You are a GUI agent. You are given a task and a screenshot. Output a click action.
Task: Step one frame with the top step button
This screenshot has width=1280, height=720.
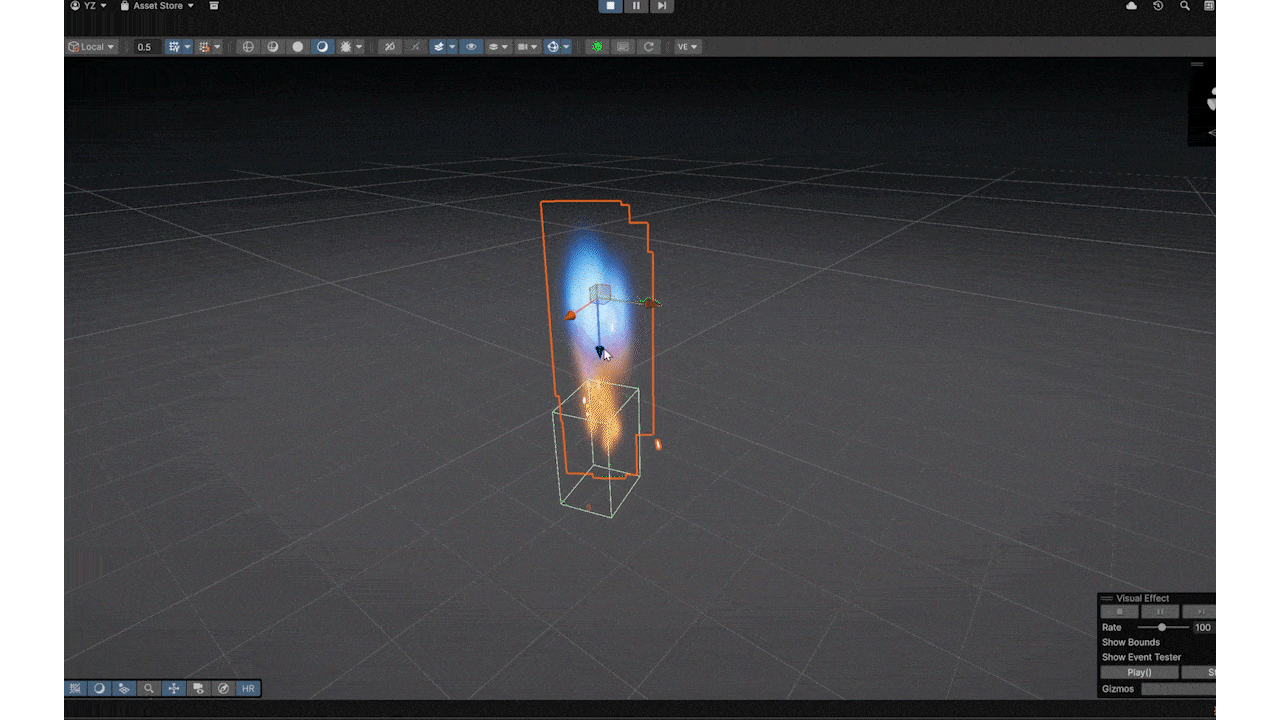661,6
